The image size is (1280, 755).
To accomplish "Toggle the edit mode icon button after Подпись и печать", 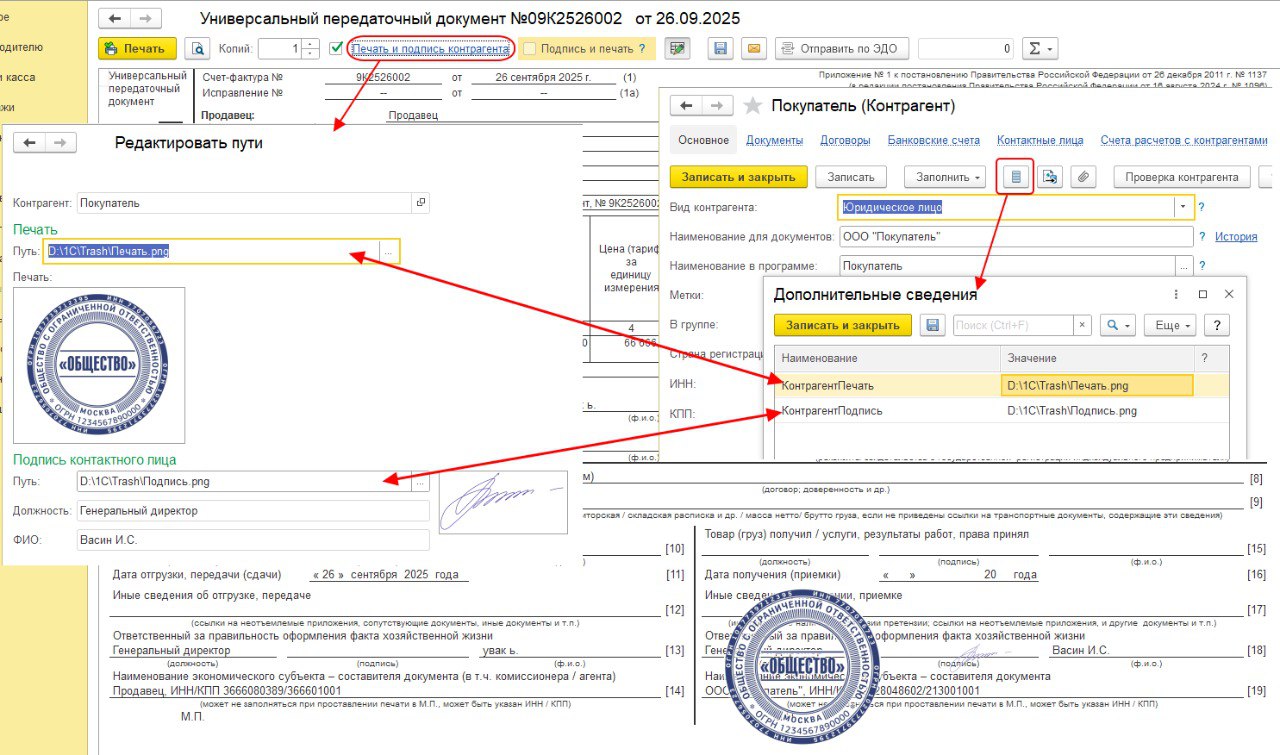I will point(679,48).
